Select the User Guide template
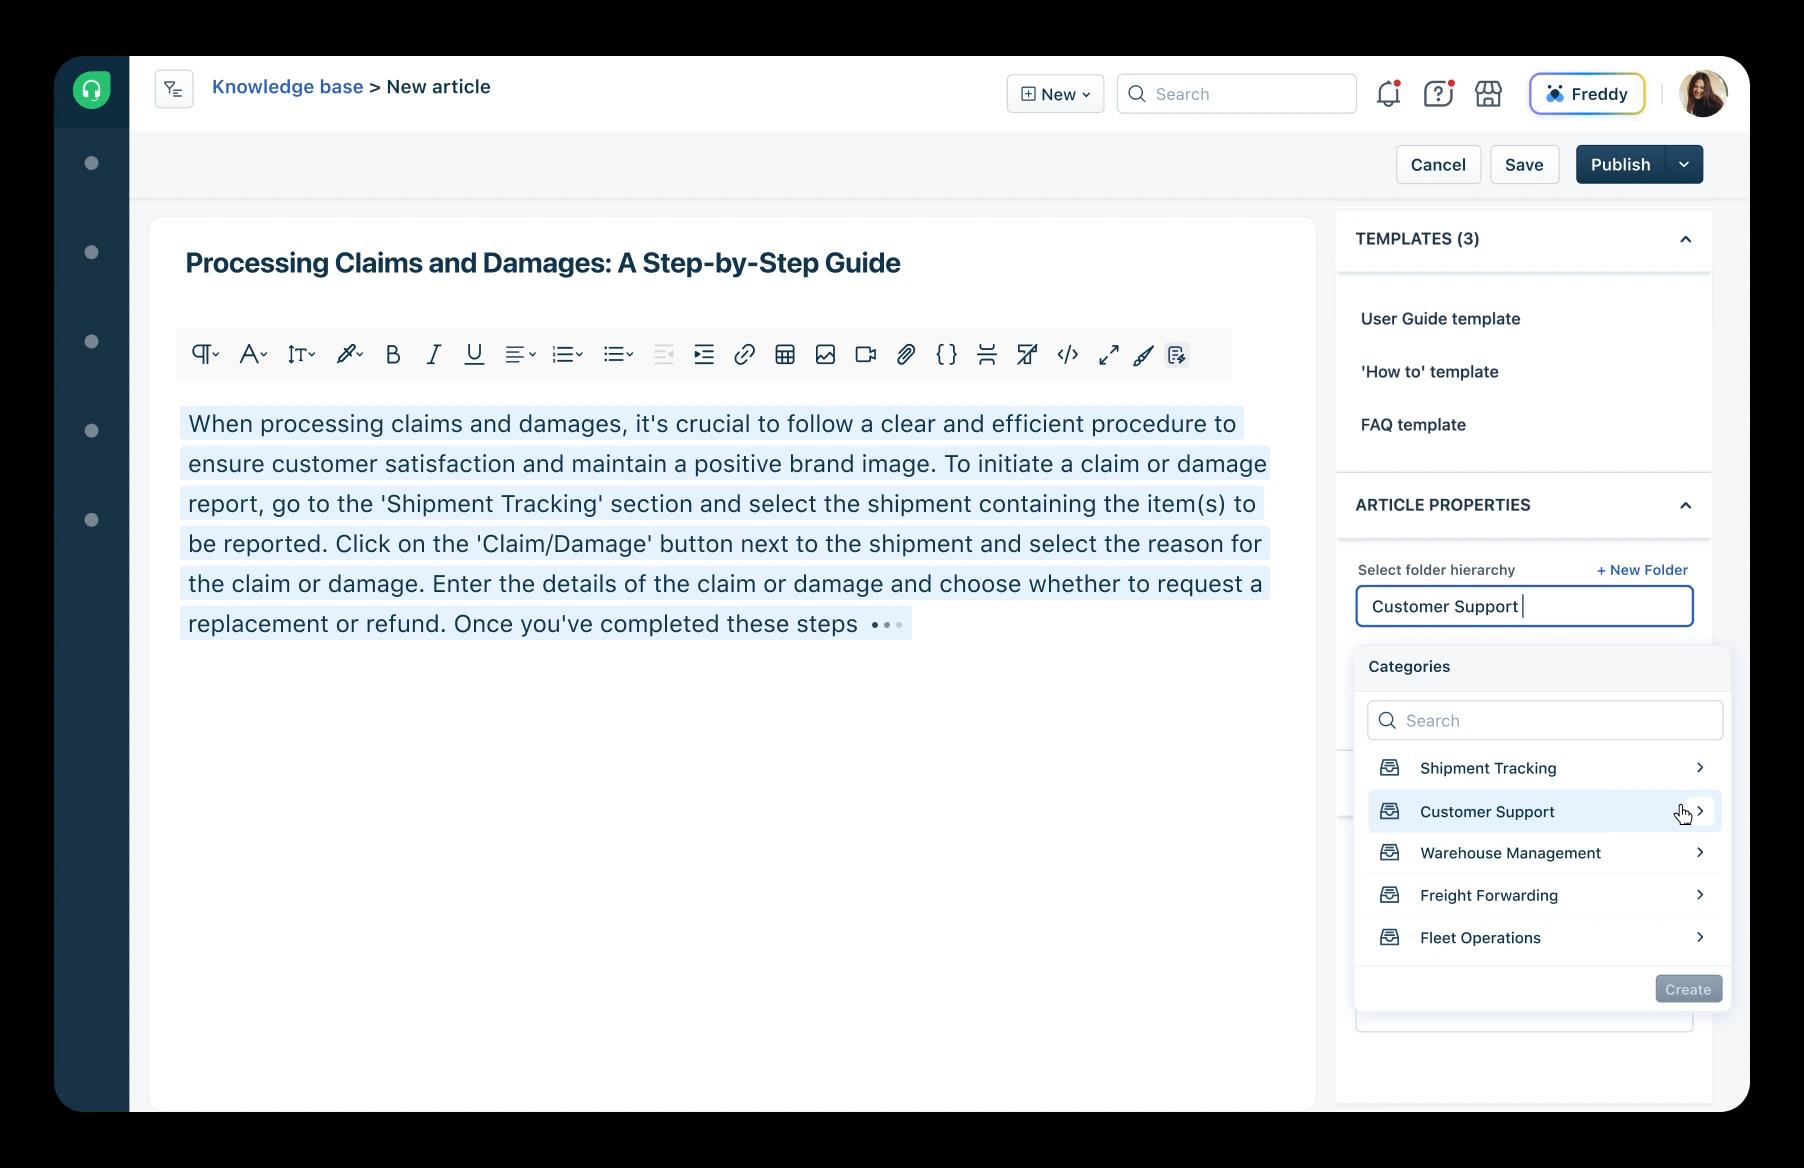This screenshot has height=1168, width=1804. (1440, 318)
